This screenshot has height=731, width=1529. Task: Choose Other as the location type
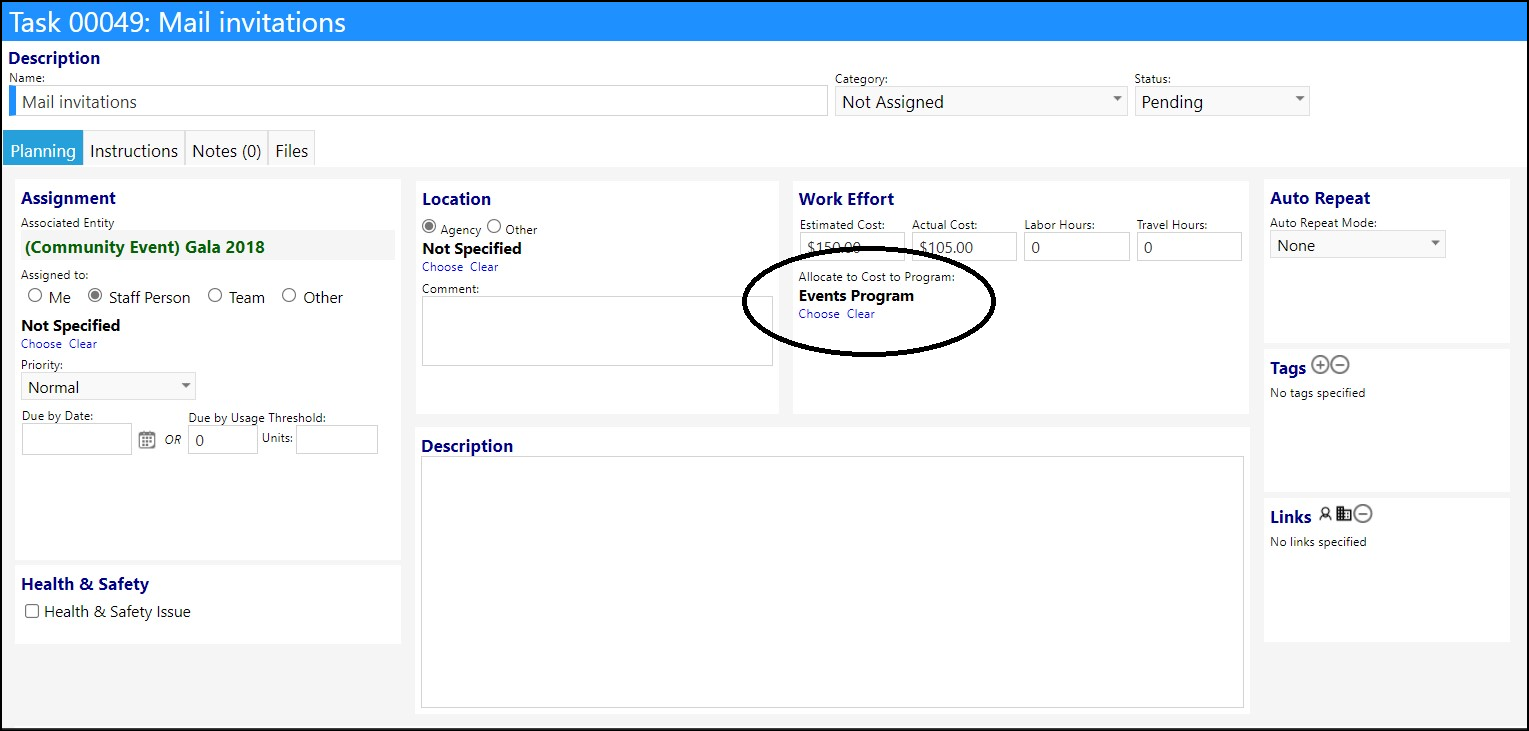494,227
